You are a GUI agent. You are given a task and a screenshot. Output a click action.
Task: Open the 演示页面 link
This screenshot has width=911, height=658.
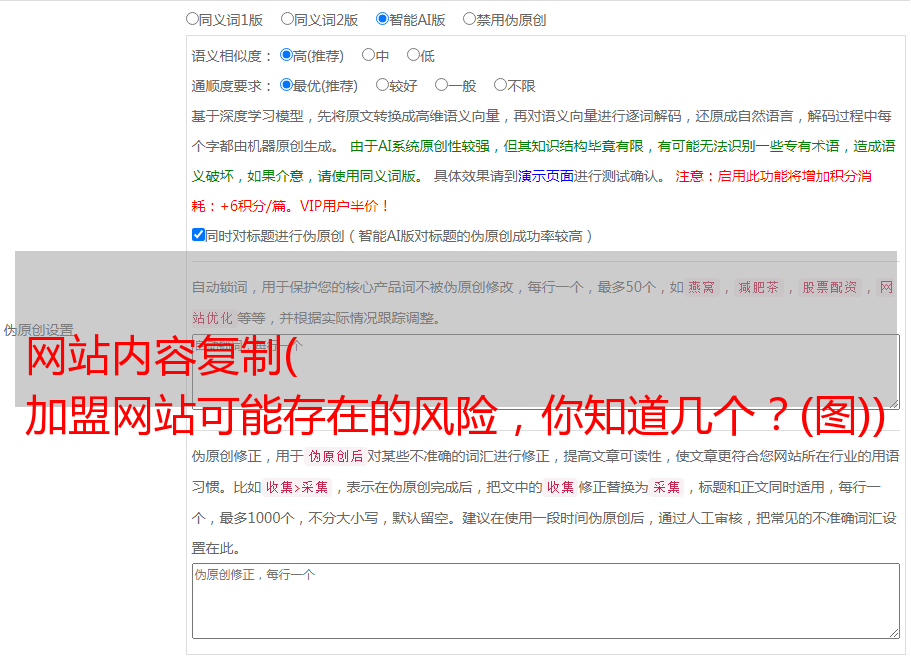[x=545, y=176]
